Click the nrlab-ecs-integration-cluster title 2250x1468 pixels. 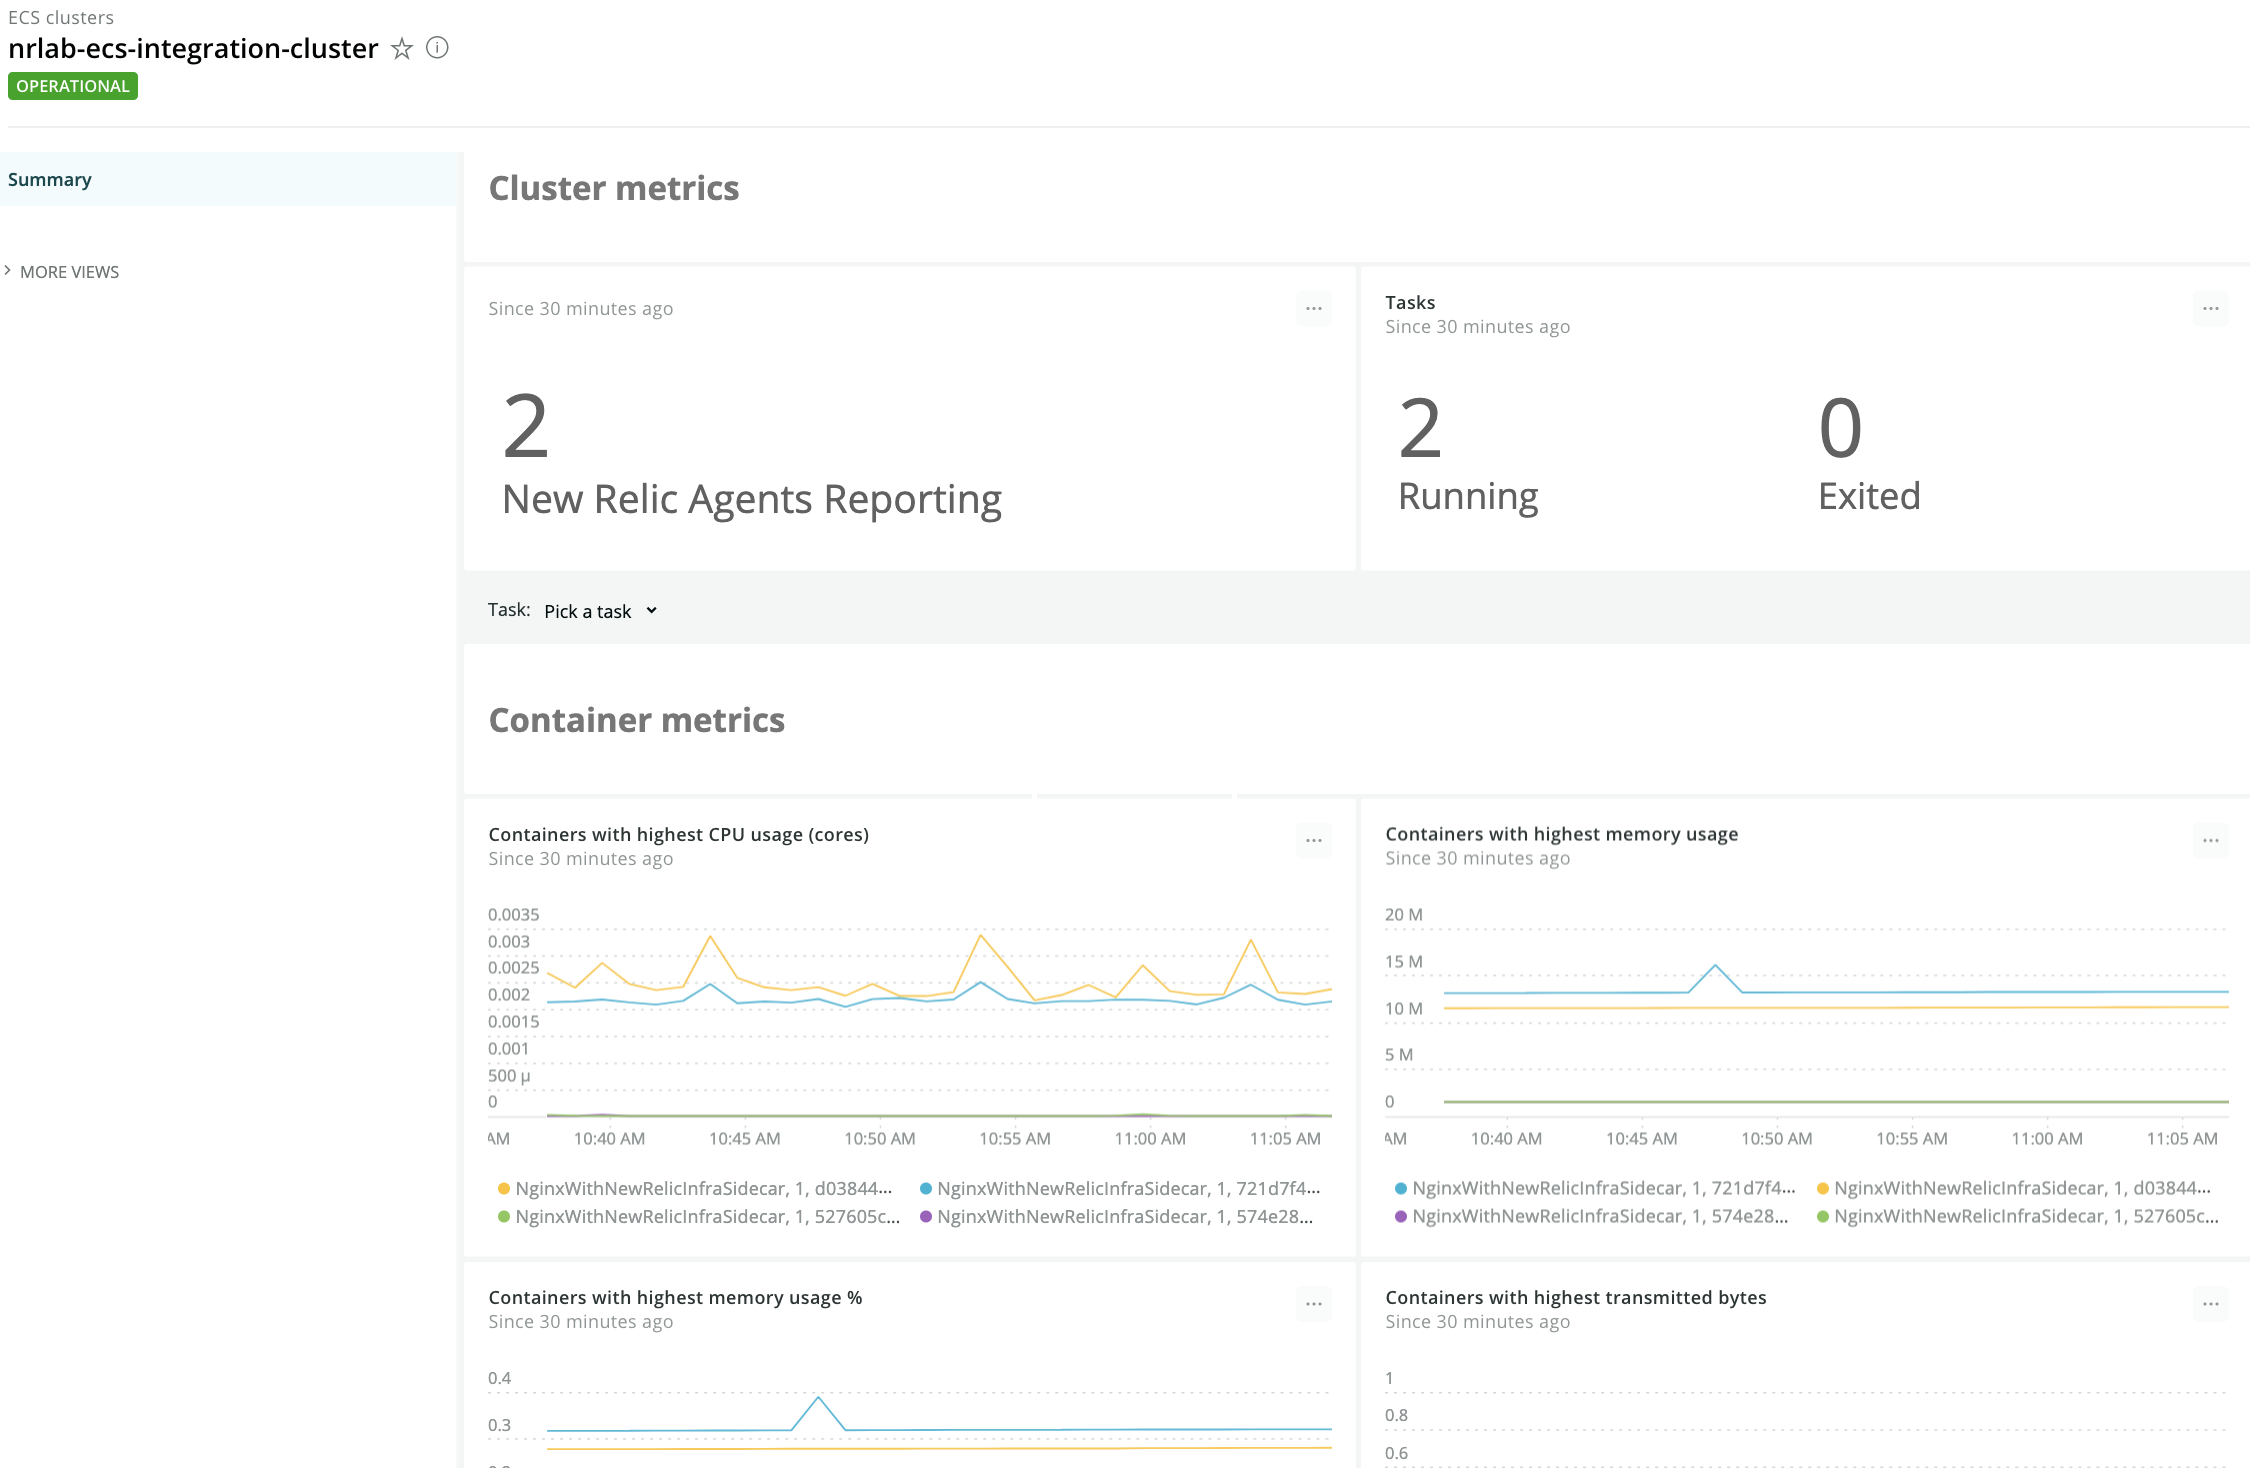[193, 48]
